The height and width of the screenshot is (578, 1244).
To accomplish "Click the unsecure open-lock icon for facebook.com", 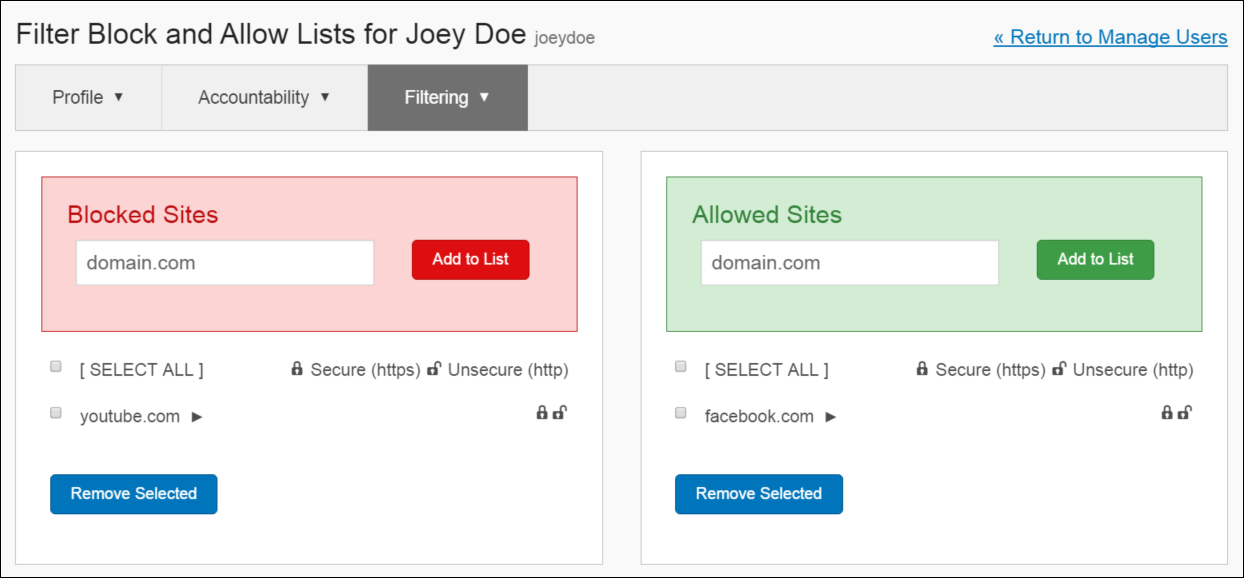I will pyautogui.click(x=1185, y=412).
